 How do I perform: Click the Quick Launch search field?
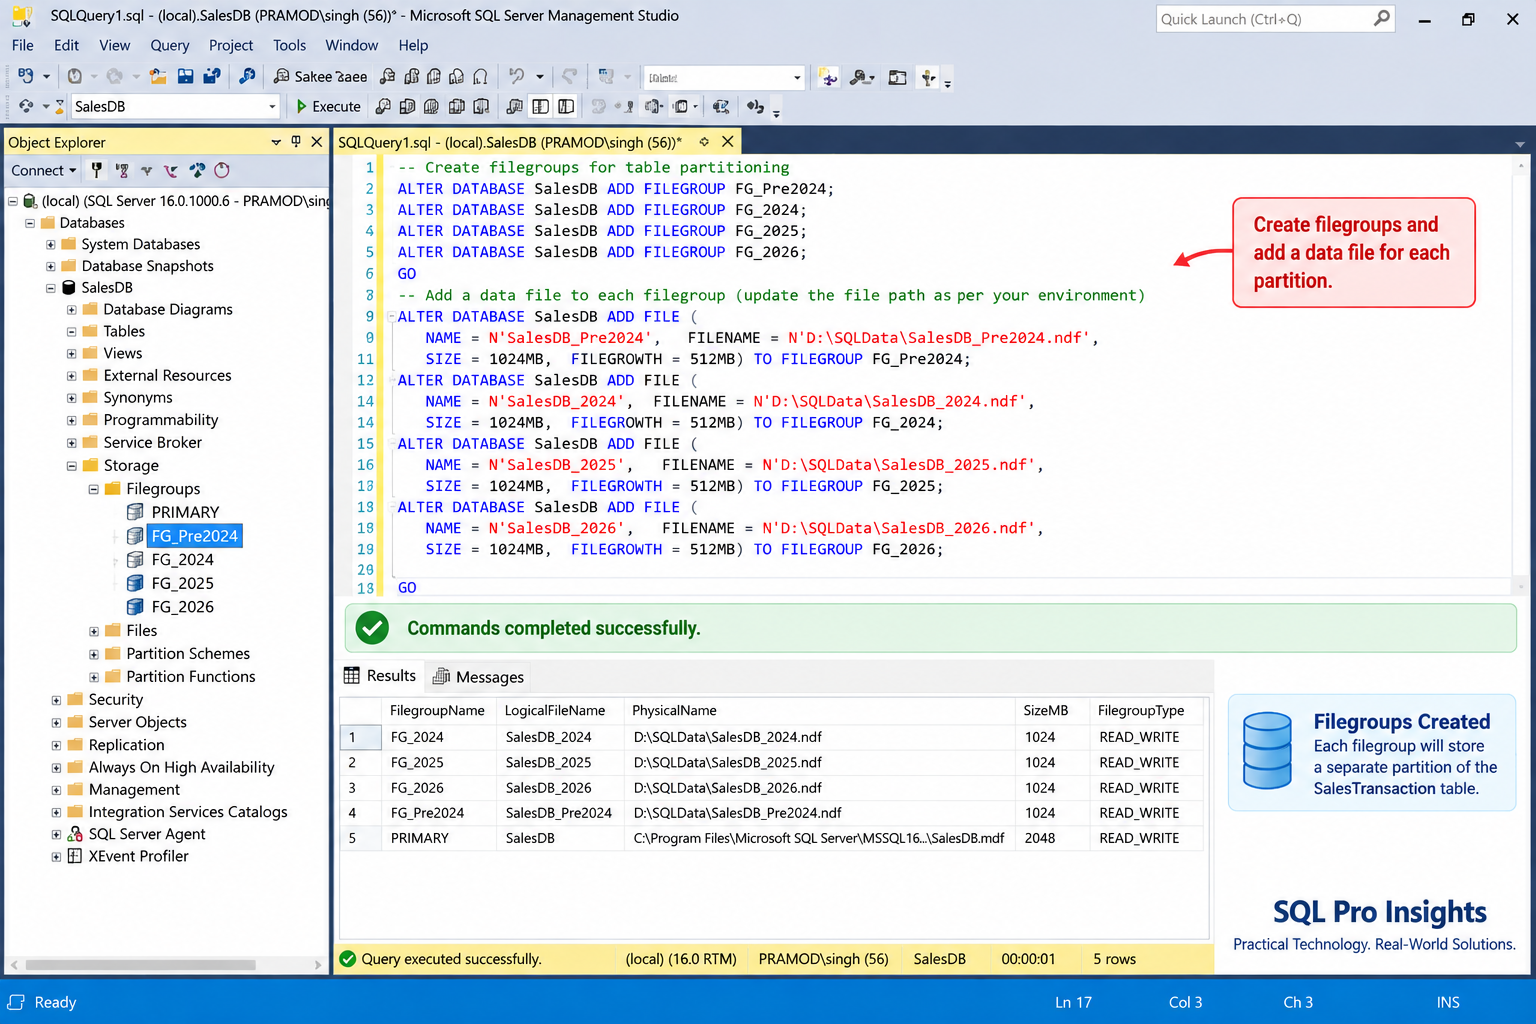tap(1265, 19)
